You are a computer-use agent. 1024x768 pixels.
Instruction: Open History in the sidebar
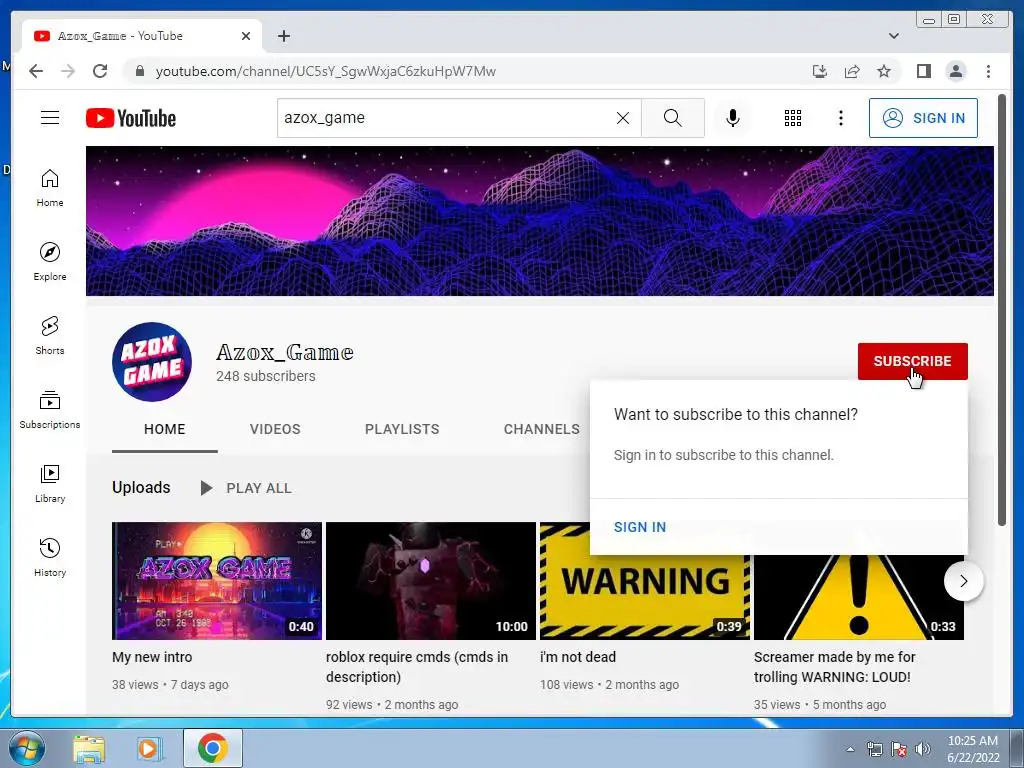[x=50, y=557]
